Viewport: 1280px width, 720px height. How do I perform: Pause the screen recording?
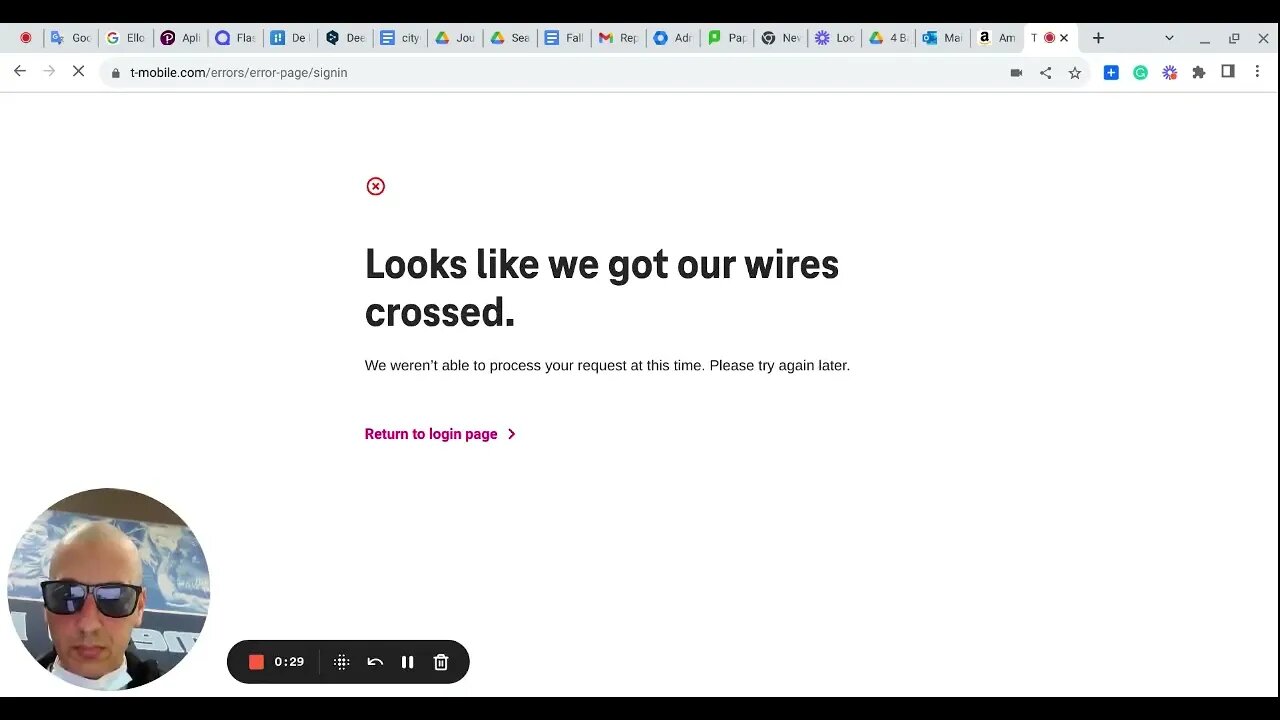(407, 662)
